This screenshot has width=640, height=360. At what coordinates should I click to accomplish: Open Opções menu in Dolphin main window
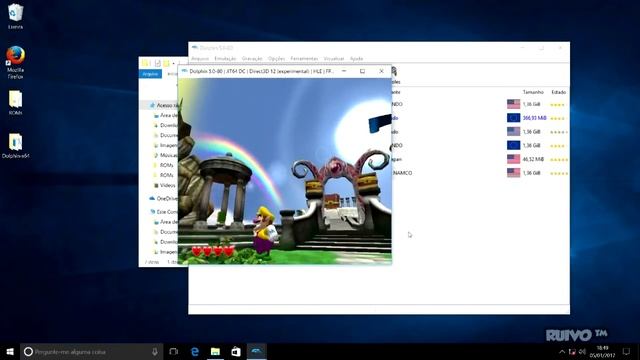click(276, 59)
